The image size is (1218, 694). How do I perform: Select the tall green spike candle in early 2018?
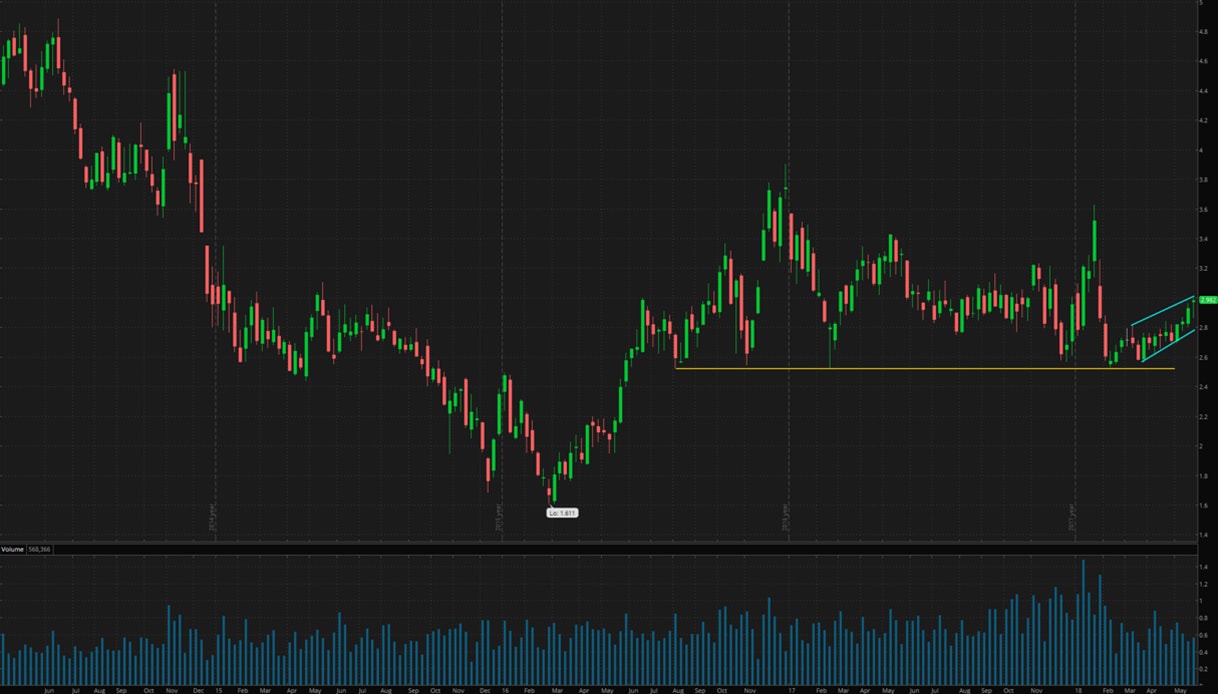tap(1095, 240)
